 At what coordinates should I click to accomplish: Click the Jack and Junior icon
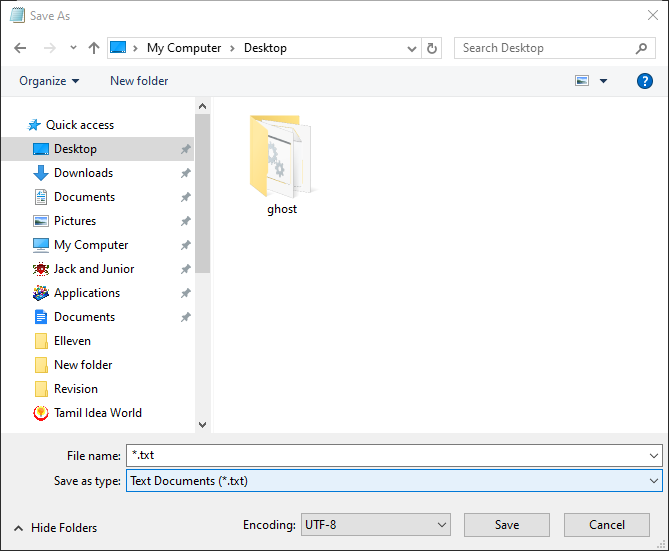pos(41,269)
